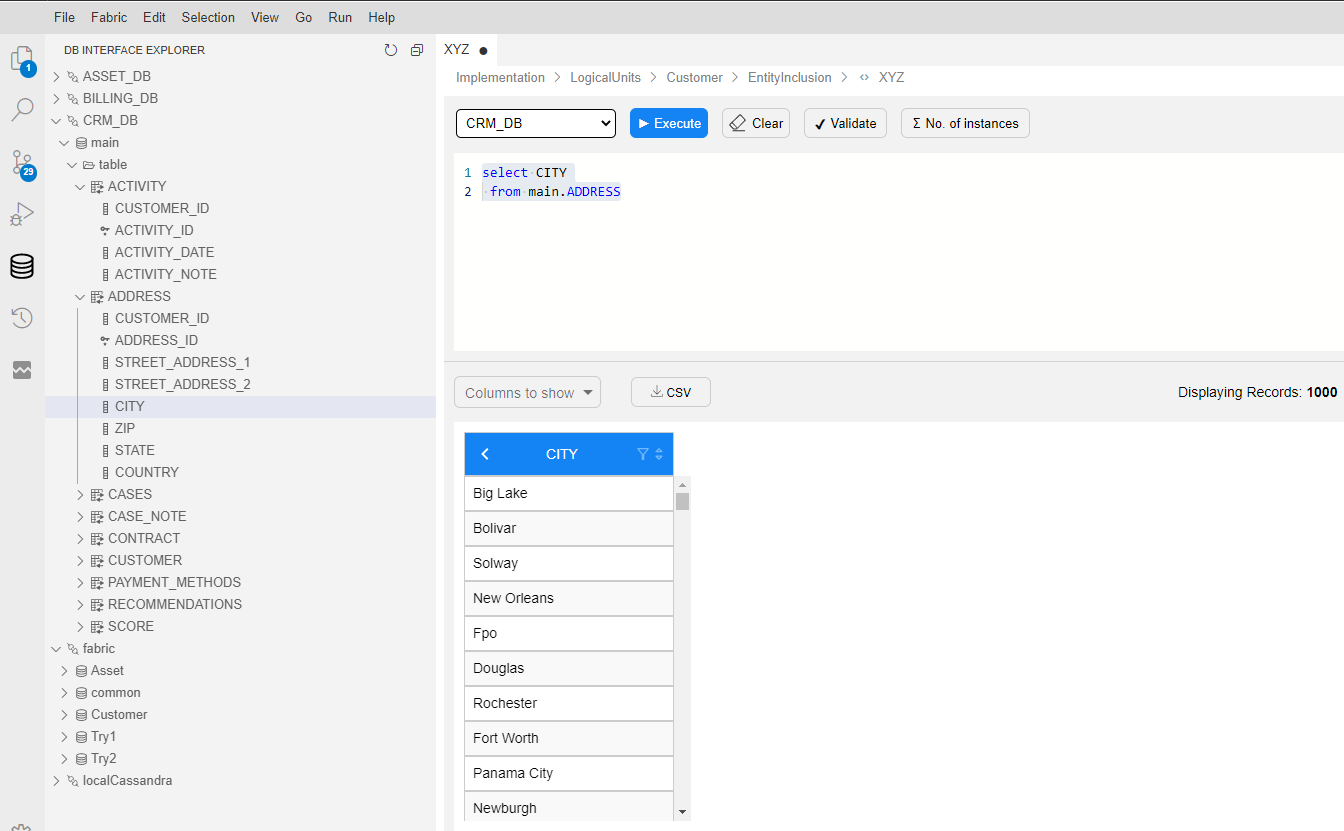Refresh the DB Interface Explorer tree
Screen dimensions: 1344x831
coord(391,50)
